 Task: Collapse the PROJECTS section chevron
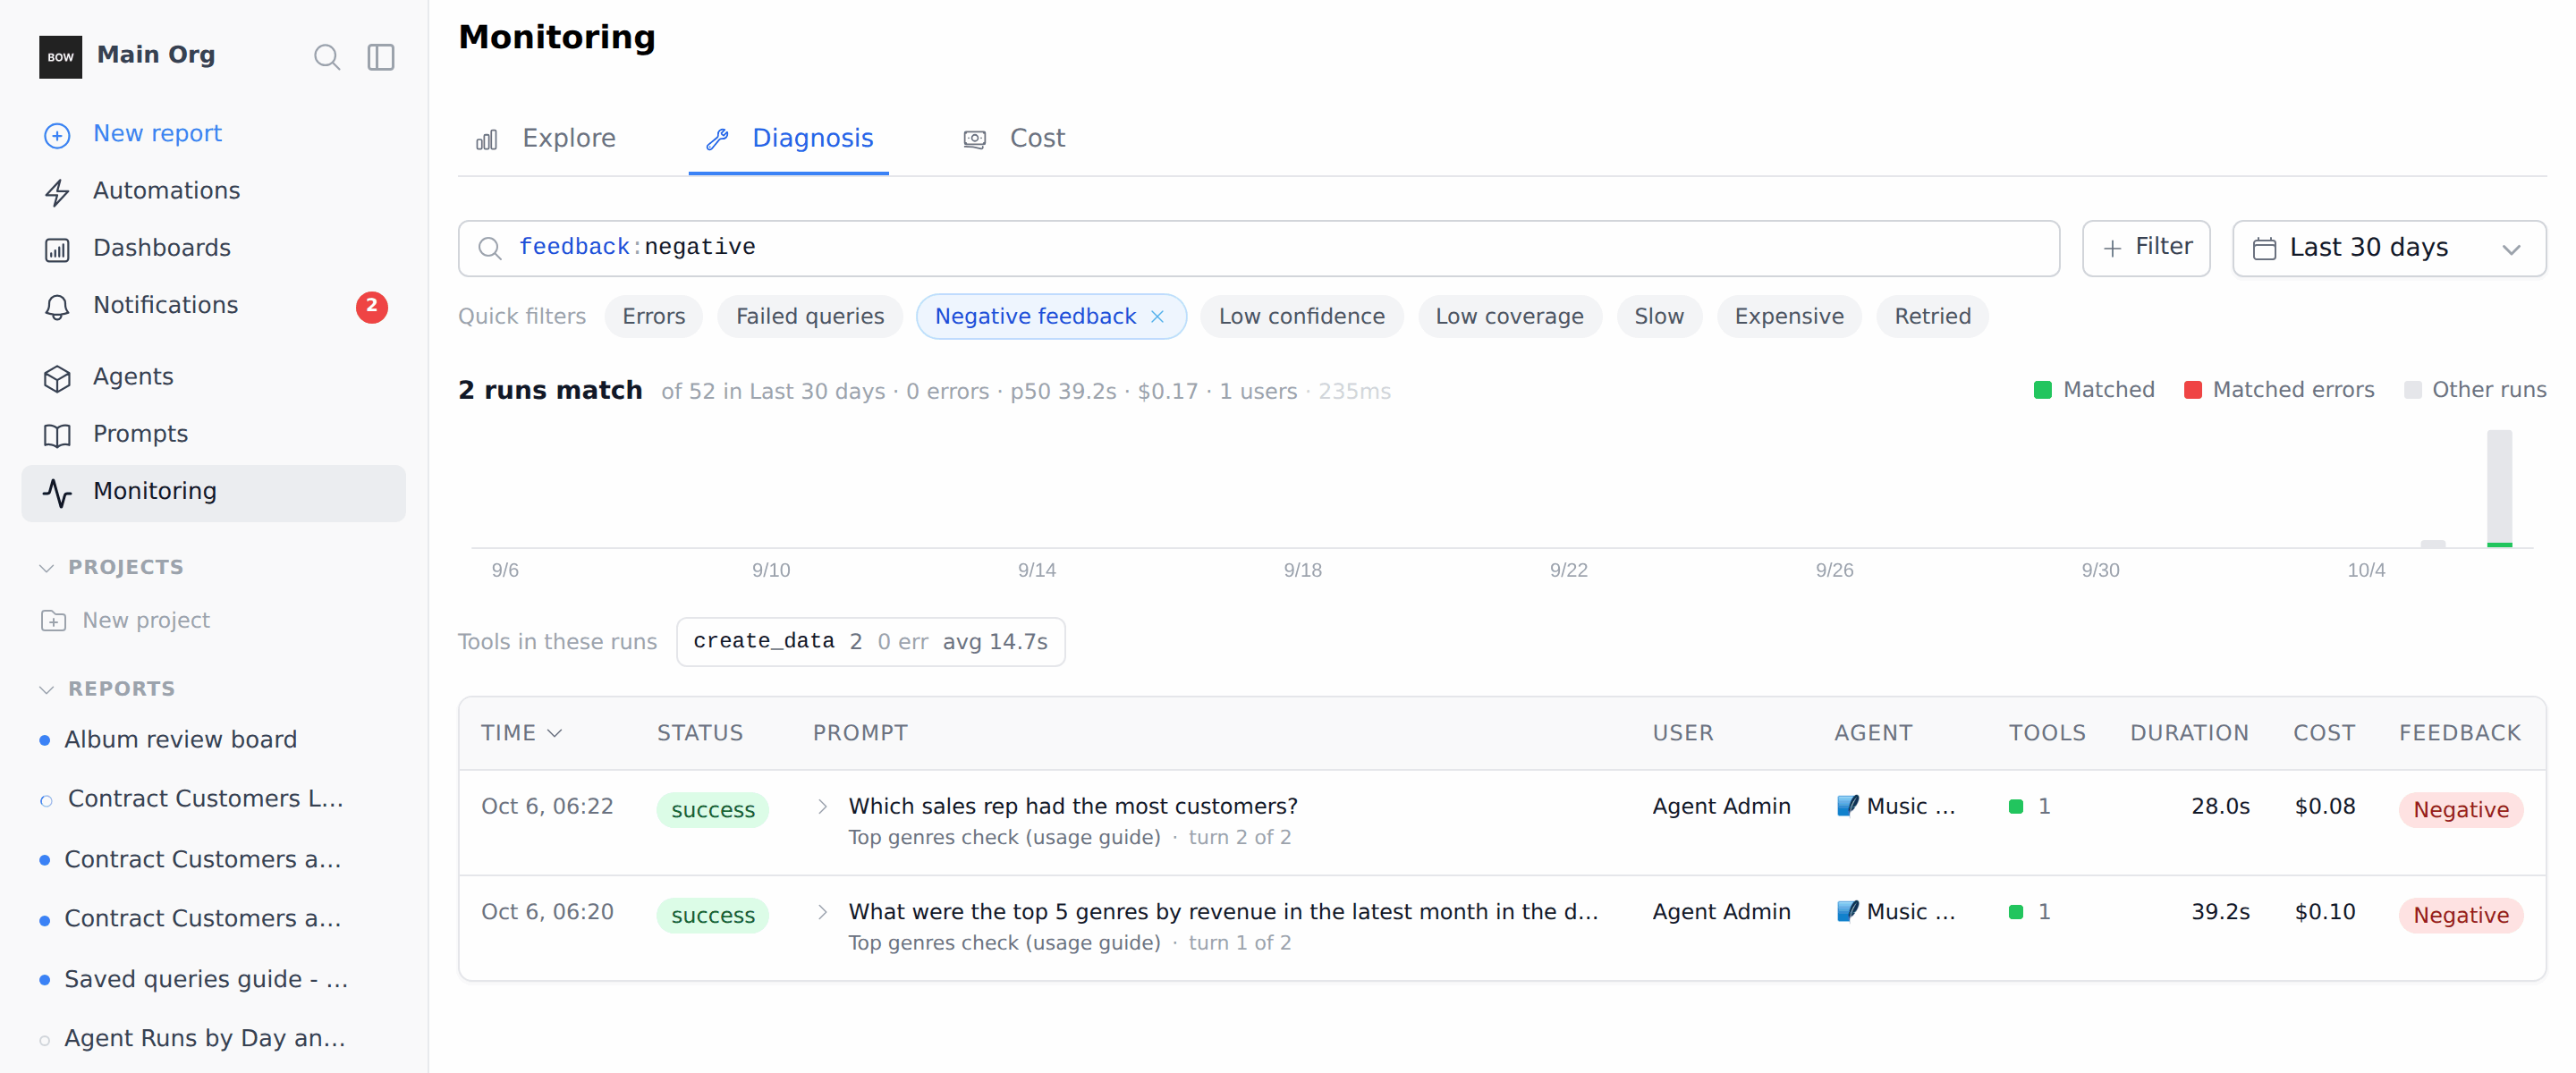coord(46,568)
